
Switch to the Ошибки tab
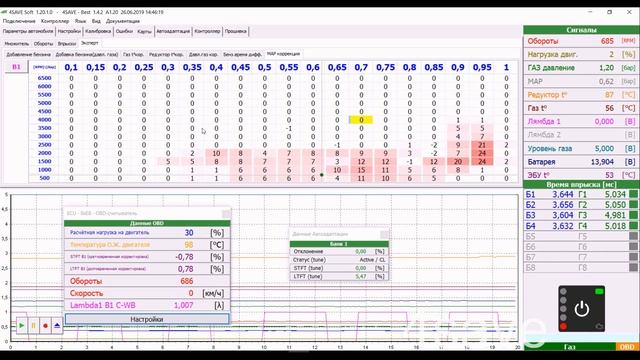pos(124,31)
